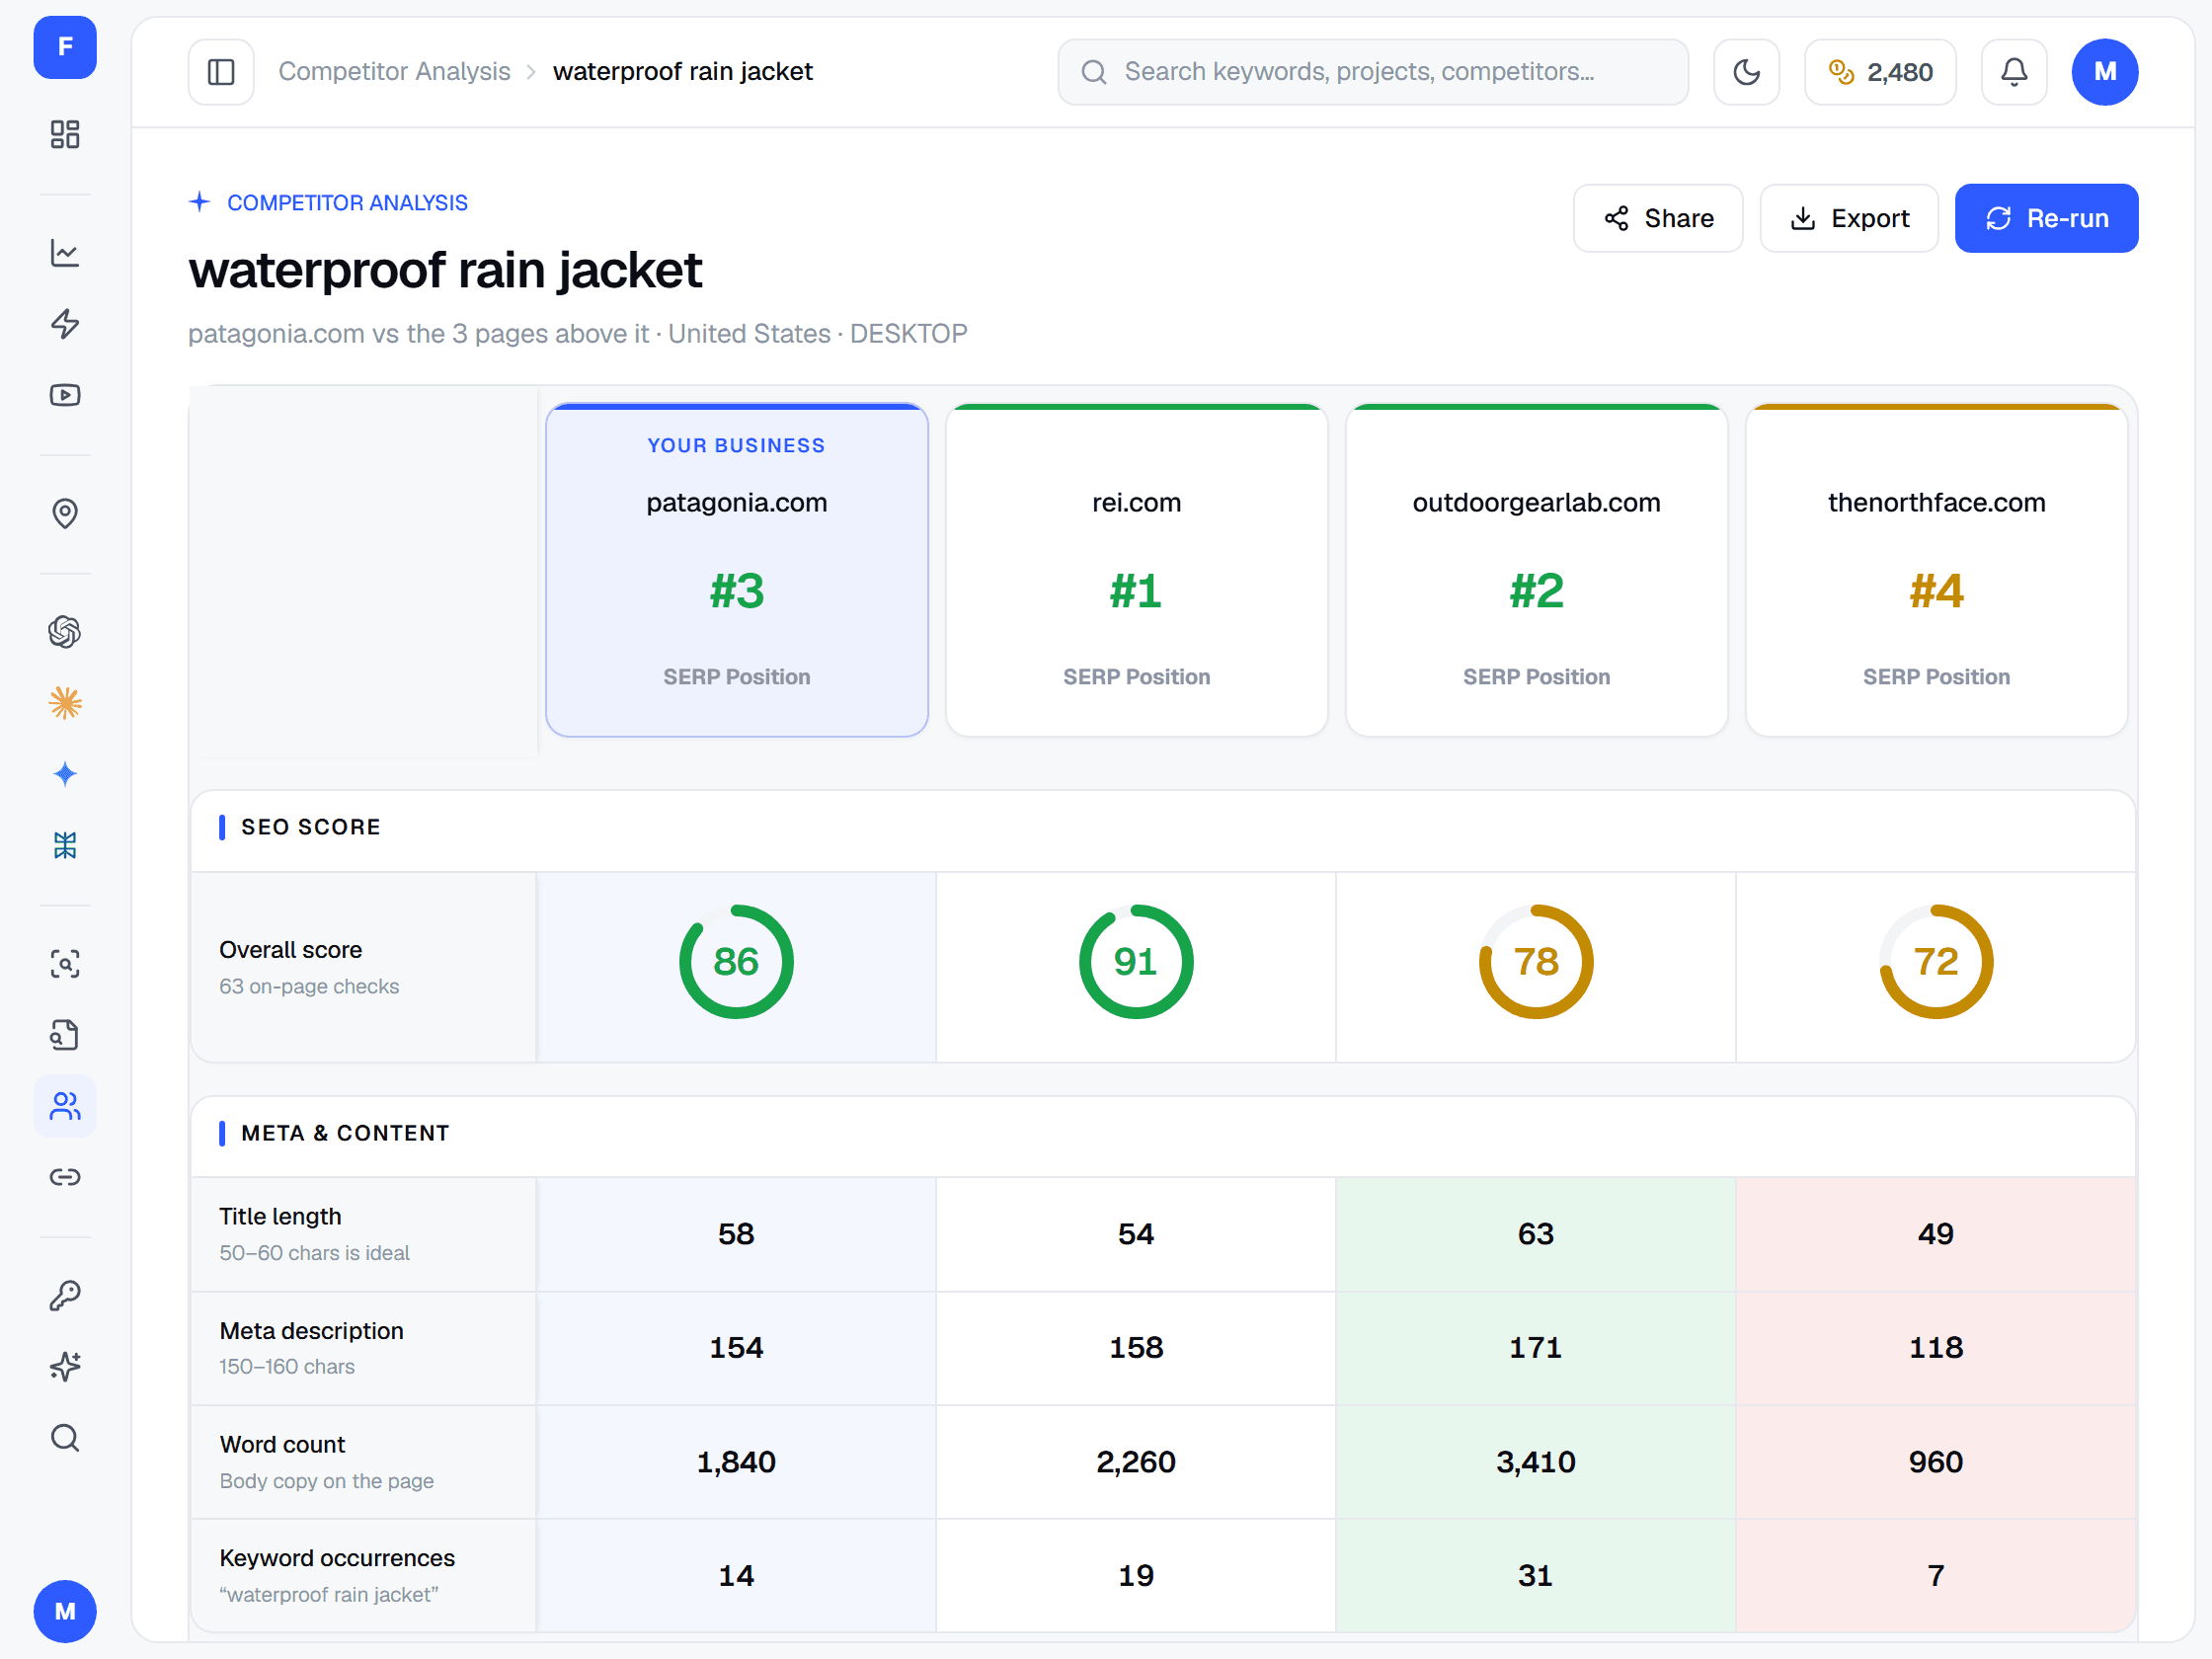Image resolution: width=2212 pixels, height=1659 pixels.
Task: Open the orange Claude starburst sidebar icon
Action: [65, 703]
